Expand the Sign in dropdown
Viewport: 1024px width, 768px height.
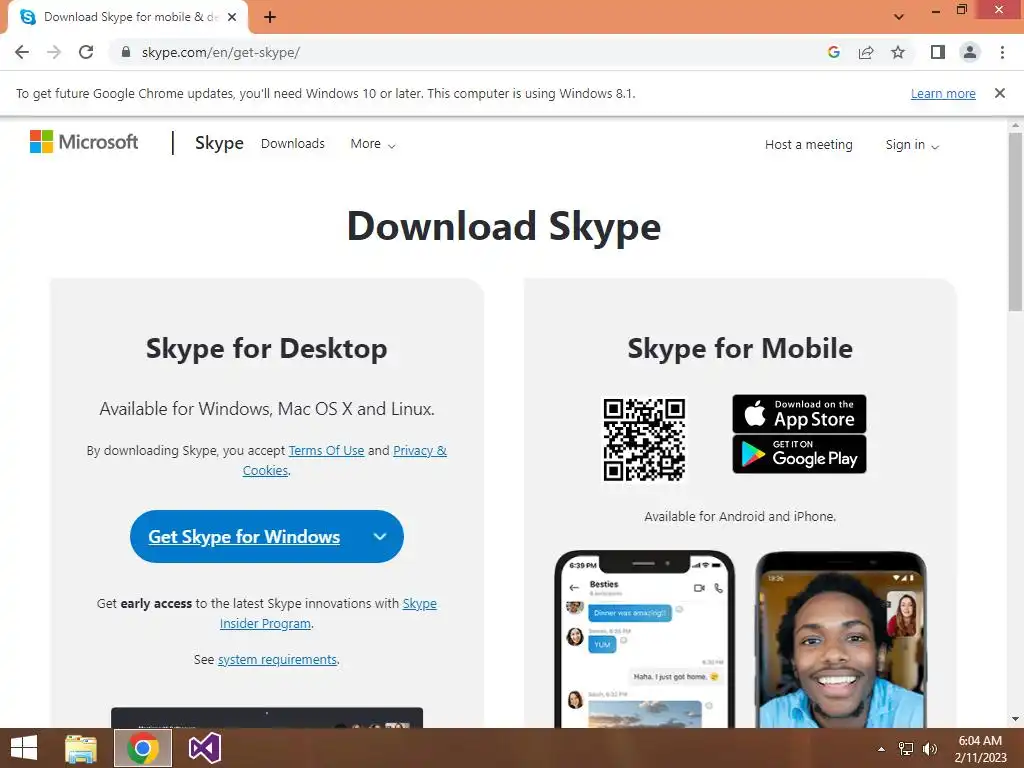(912, 145)
